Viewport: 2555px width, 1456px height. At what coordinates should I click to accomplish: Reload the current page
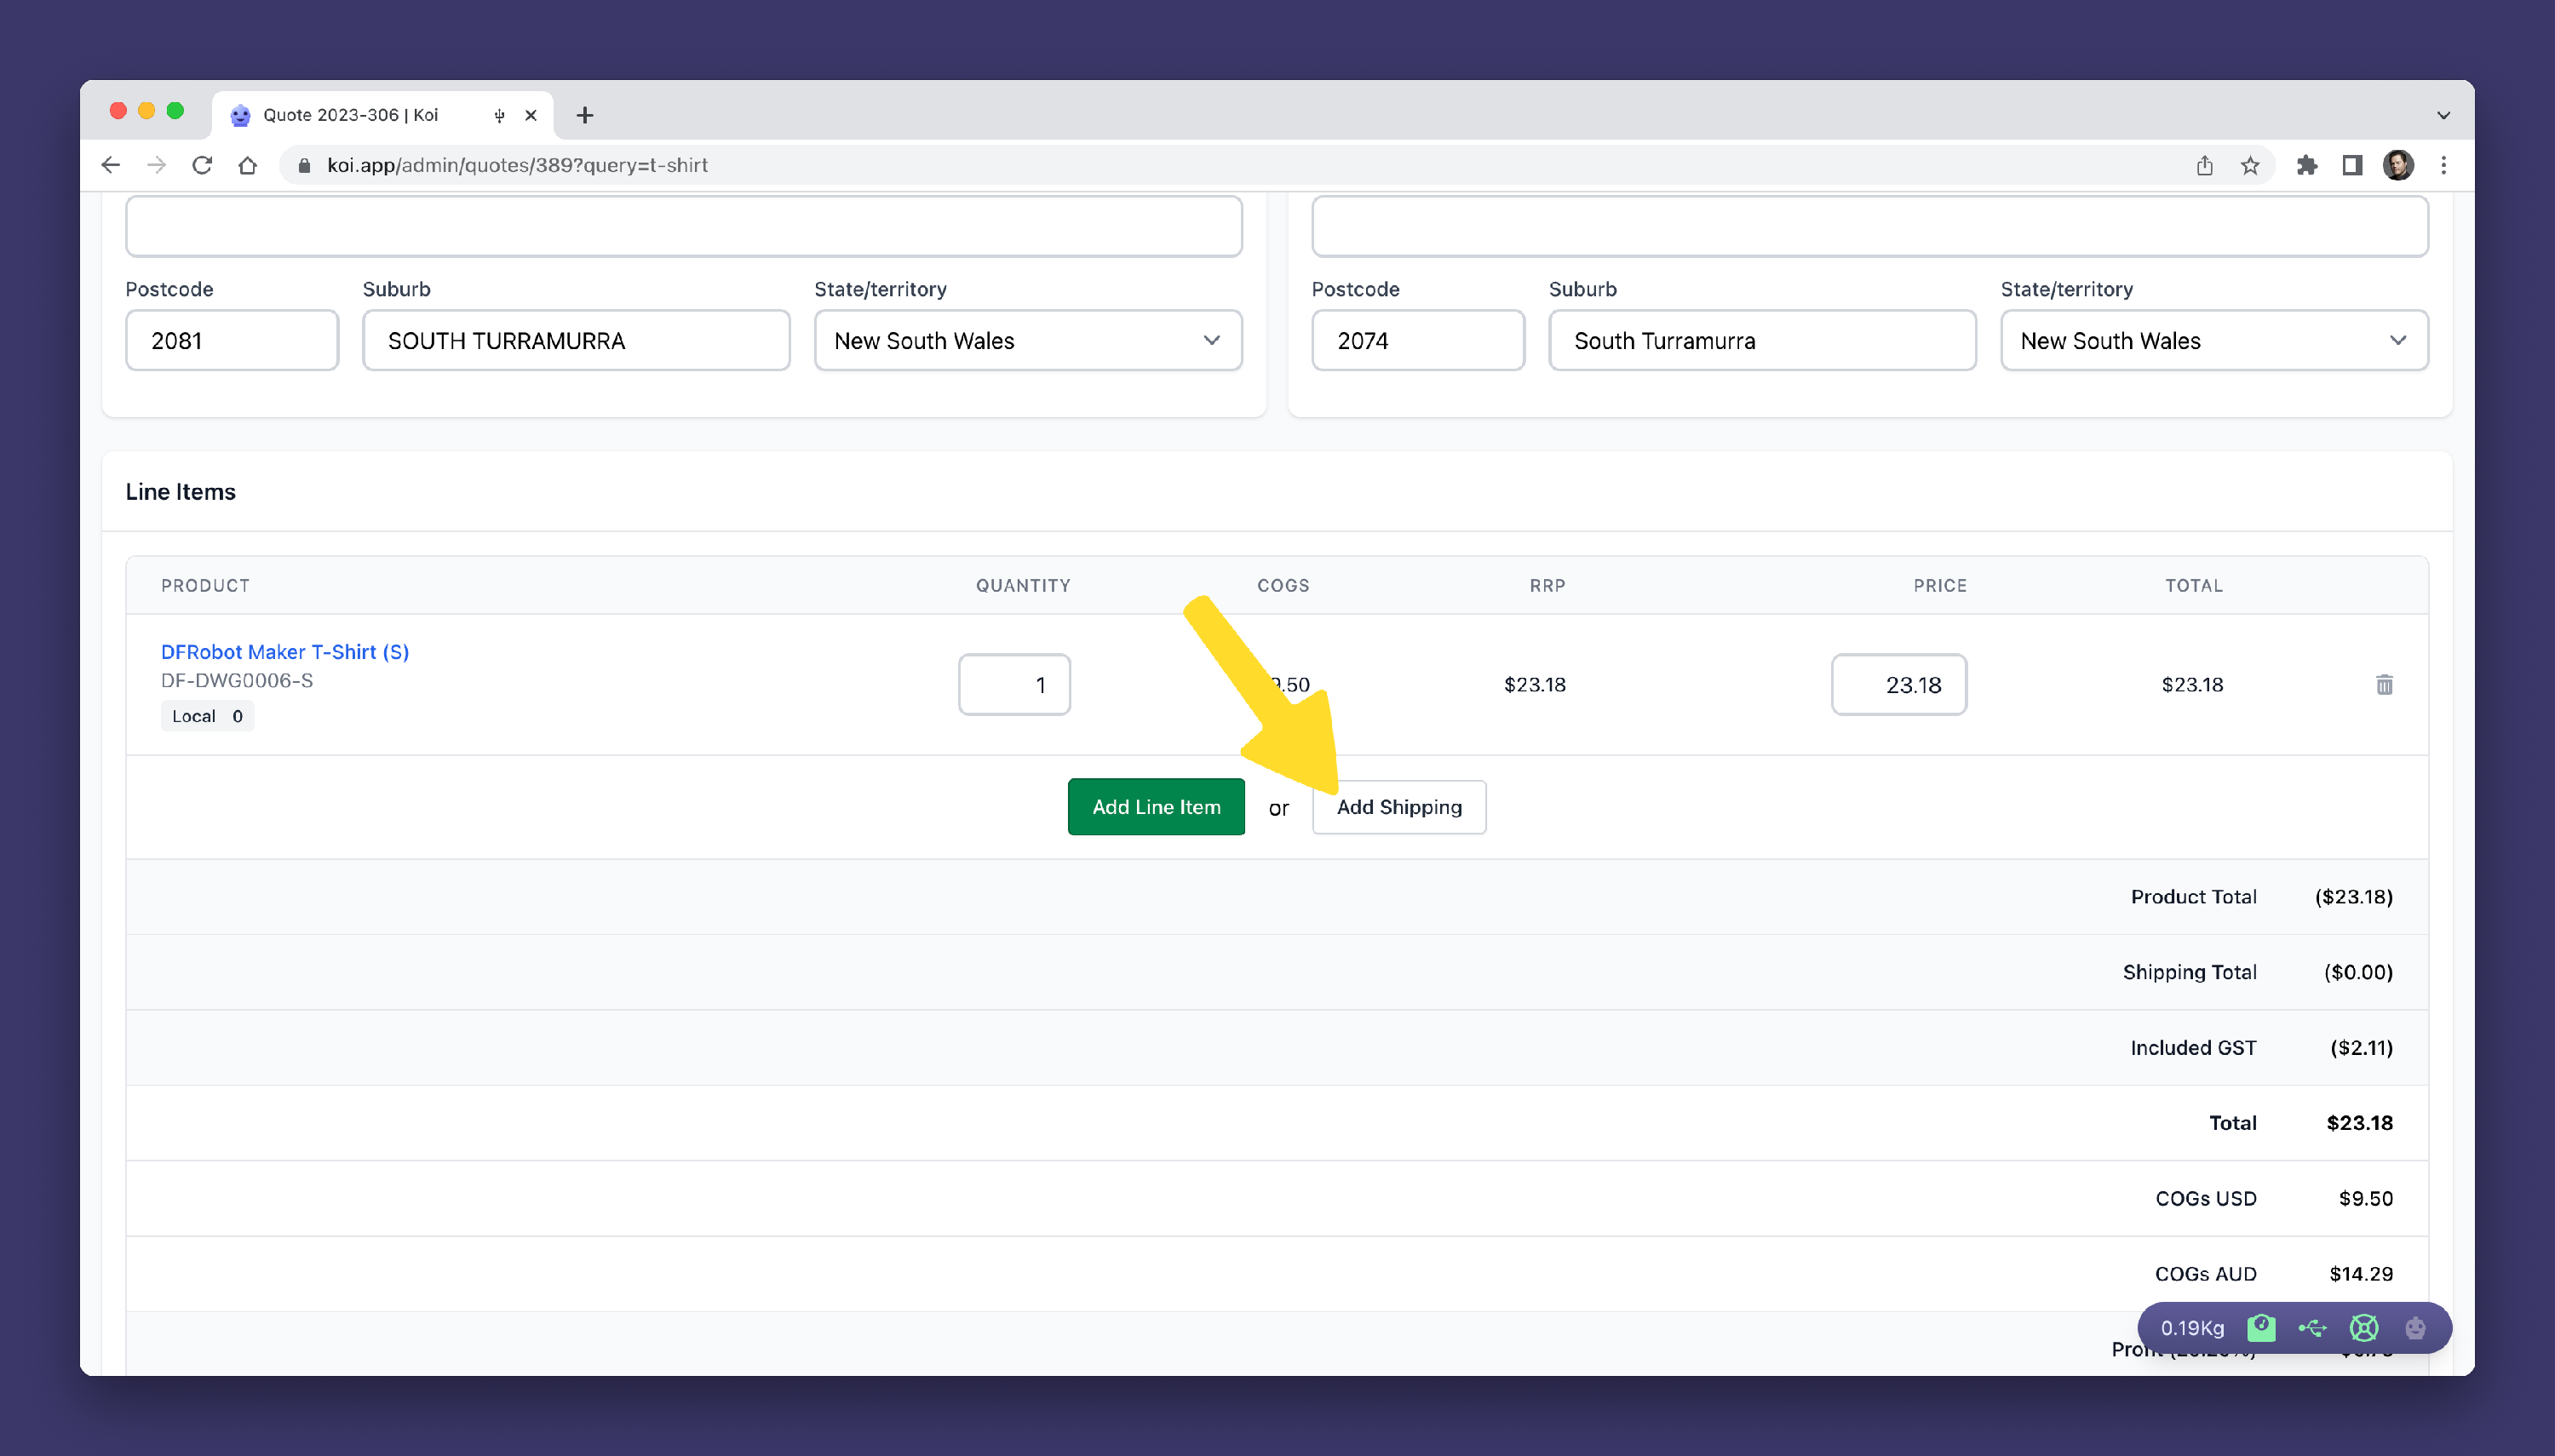(x=202, y=166)
